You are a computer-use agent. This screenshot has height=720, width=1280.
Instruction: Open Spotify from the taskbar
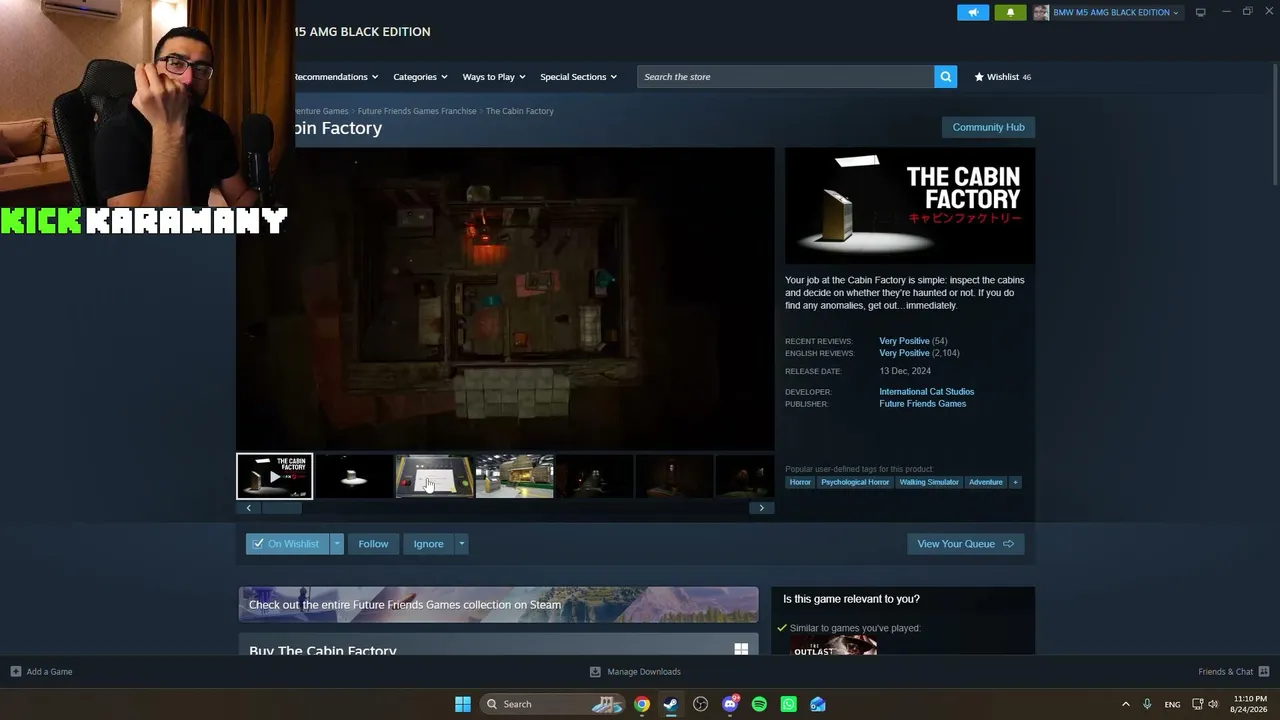[x=759, y=704]
